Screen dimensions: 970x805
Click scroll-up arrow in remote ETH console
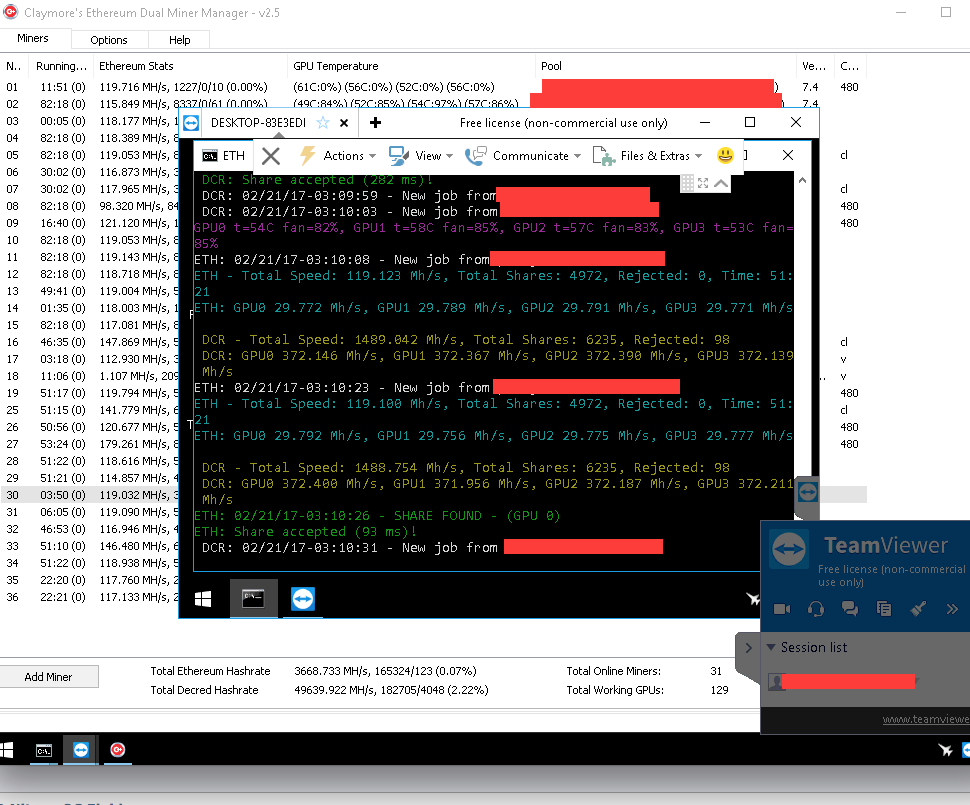802,181
